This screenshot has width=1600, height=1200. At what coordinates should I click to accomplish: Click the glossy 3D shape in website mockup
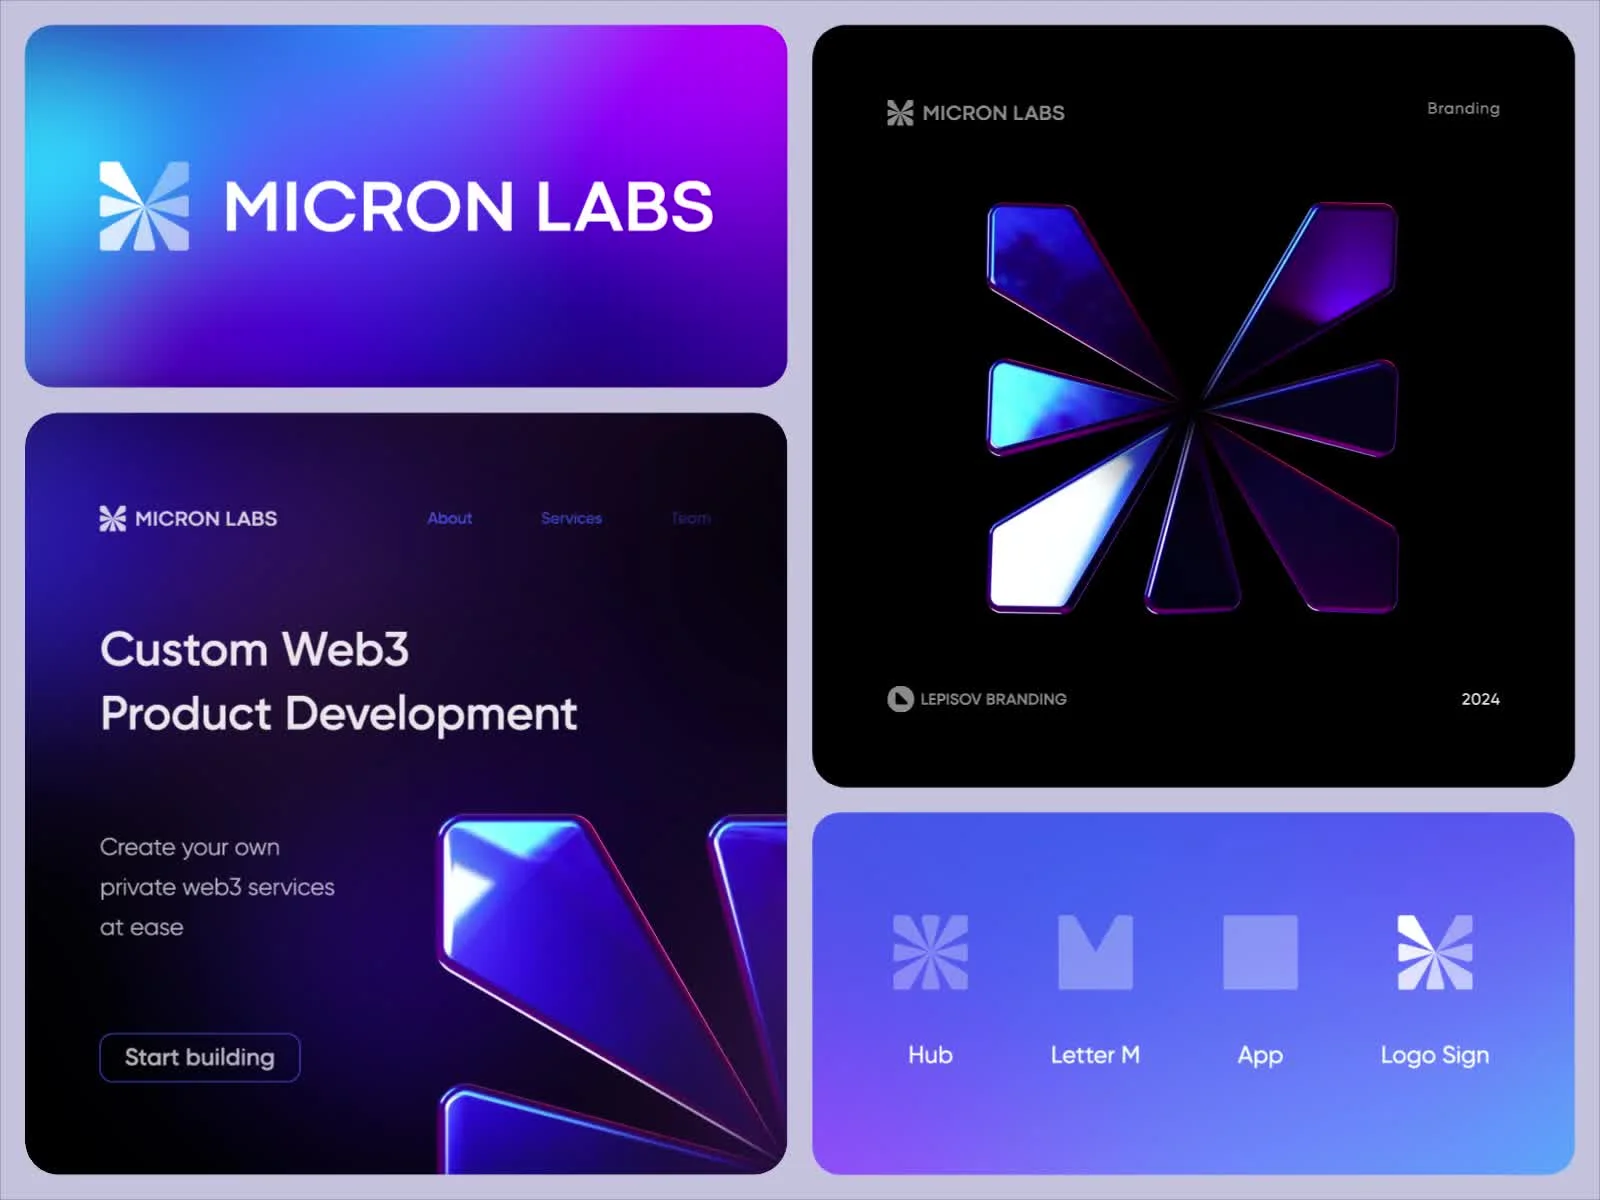pyautogui.click(x=612, y=995)
